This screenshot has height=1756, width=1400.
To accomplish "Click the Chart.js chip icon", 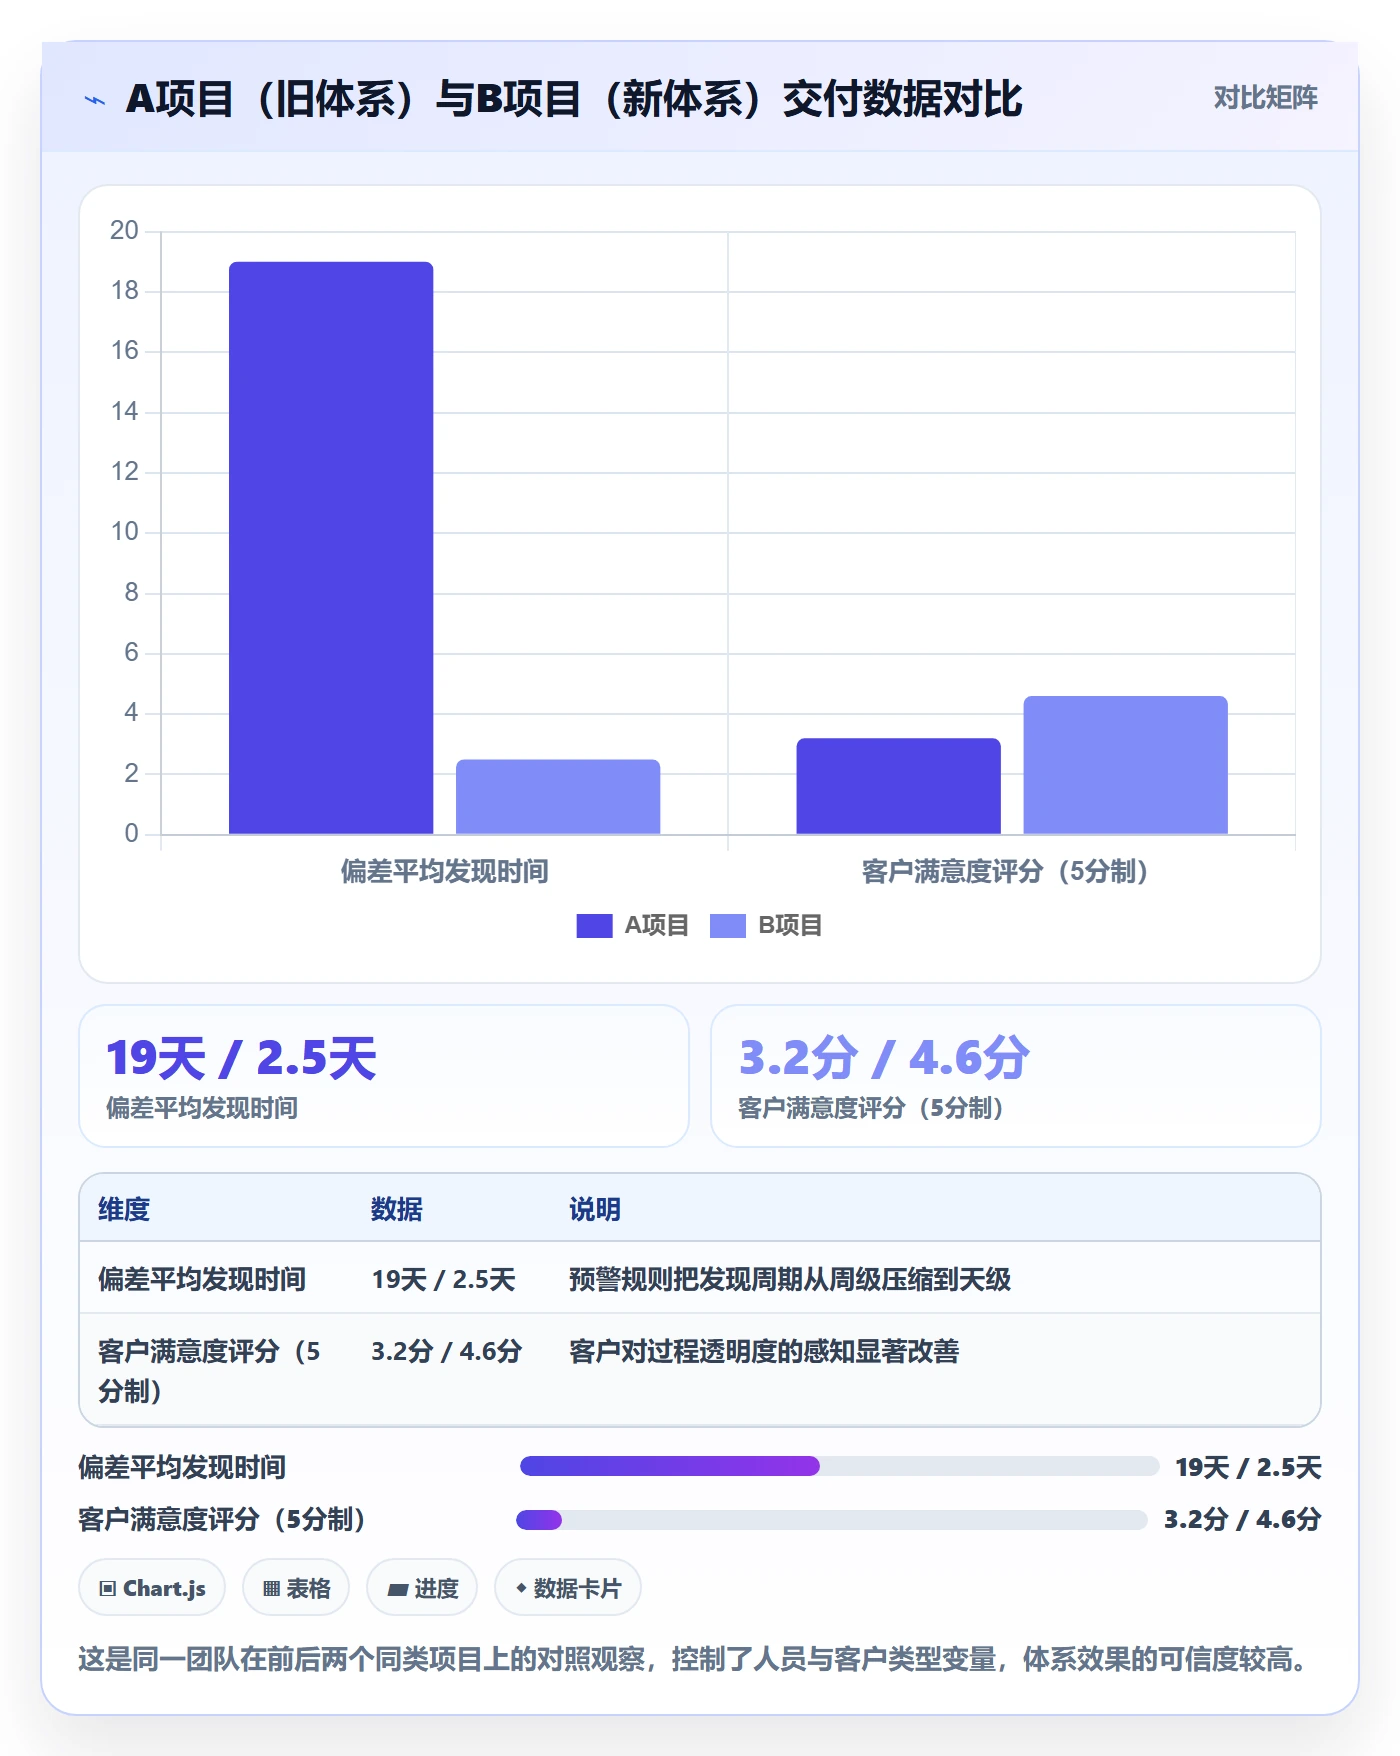I will pos(108,1588).
